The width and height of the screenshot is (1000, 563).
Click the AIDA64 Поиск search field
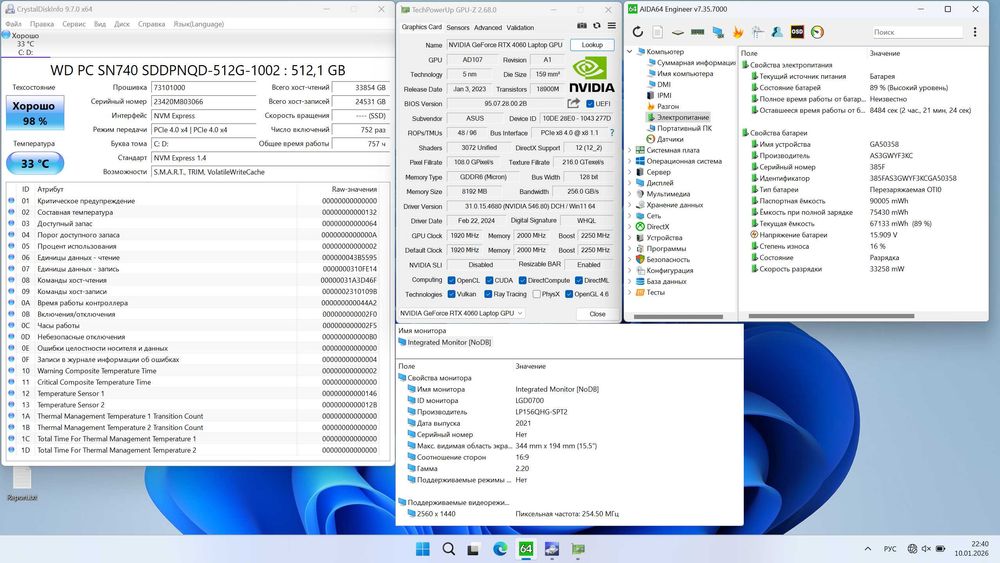tap(917, 32)
